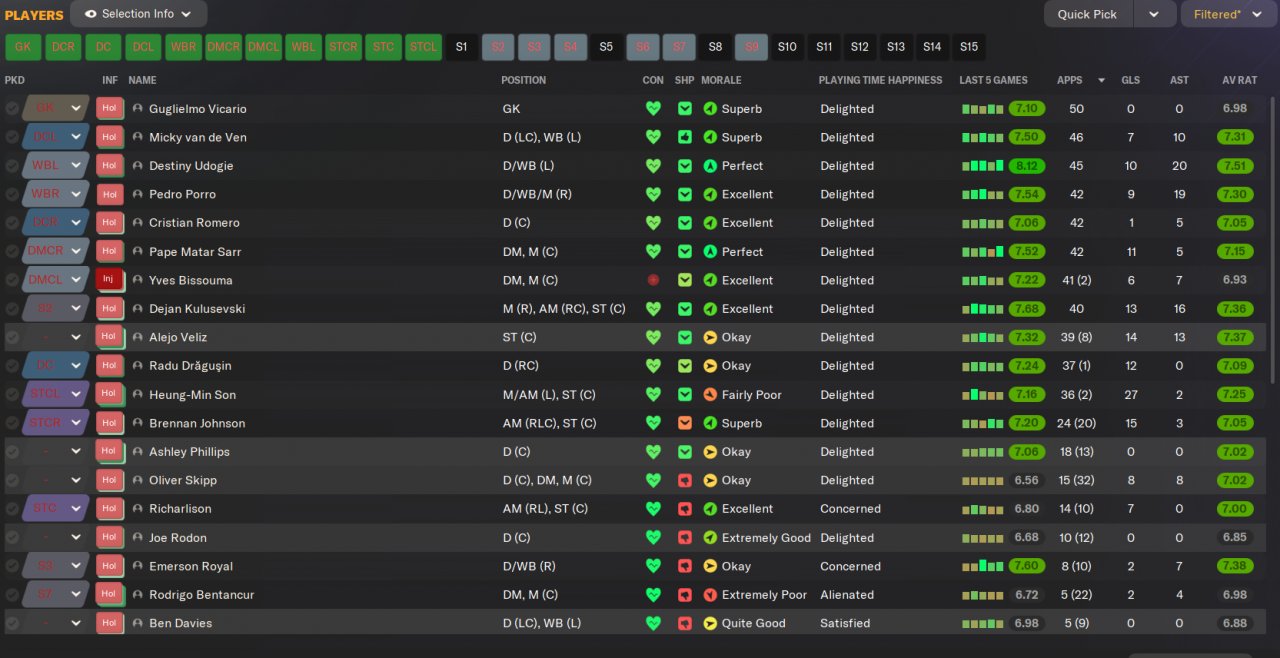
Task: Click the Alienated playing time cell for Bentancur
Action: tap(847, 594)
